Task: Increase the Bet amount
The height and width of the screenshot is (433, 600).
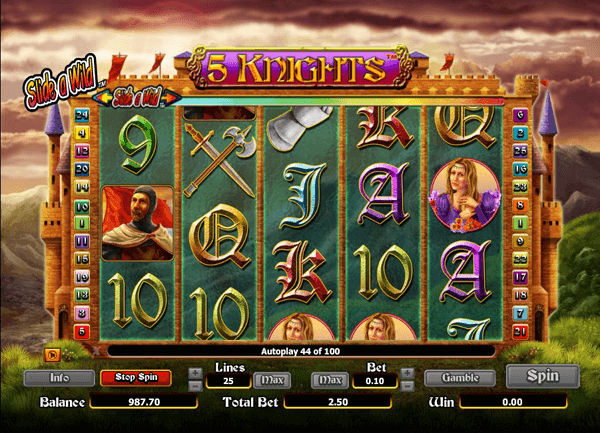Action: (x=408, y=373)
